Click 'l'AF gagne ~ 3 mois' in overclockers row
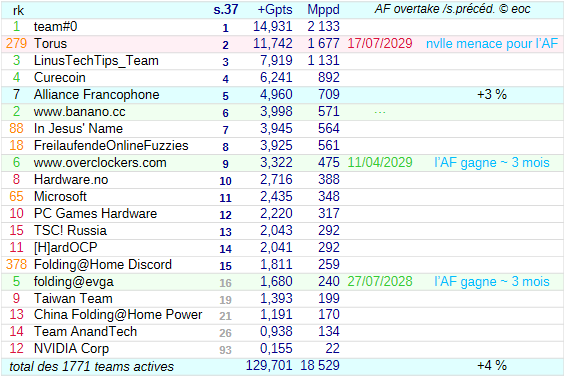 [x=492, y=163]
